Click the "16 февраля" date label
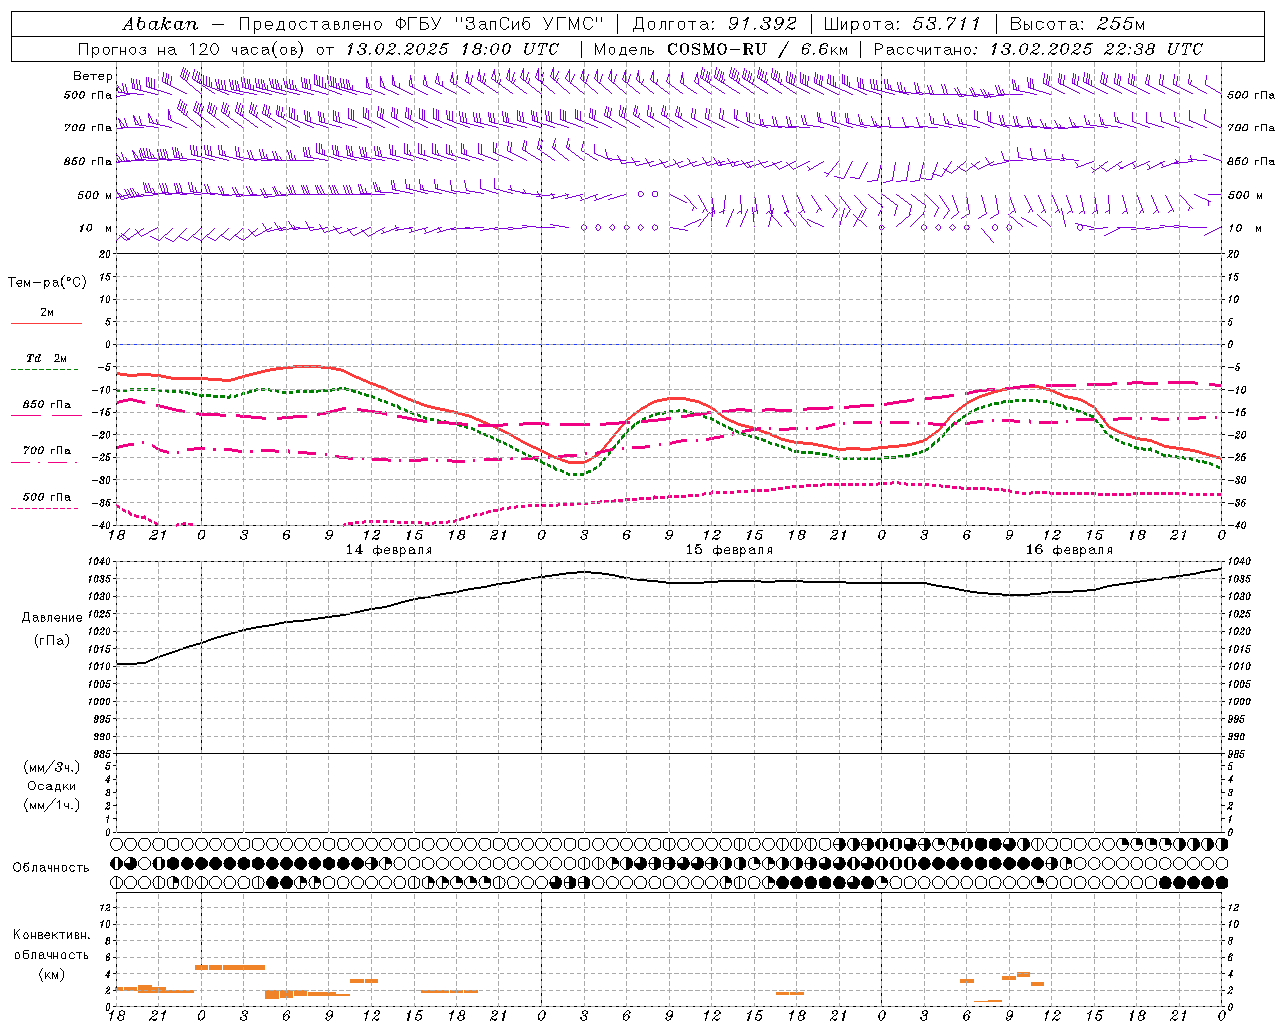 tap(1069, 550)
